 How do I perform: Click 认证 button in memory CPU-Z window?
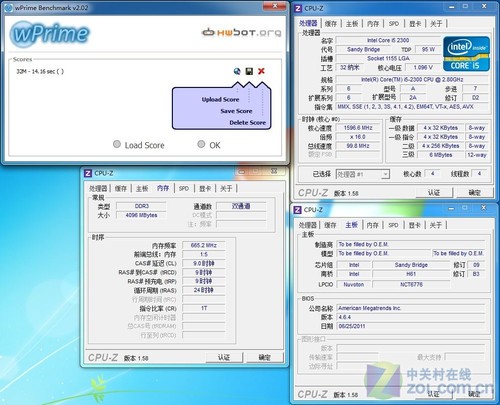(224, 357)
